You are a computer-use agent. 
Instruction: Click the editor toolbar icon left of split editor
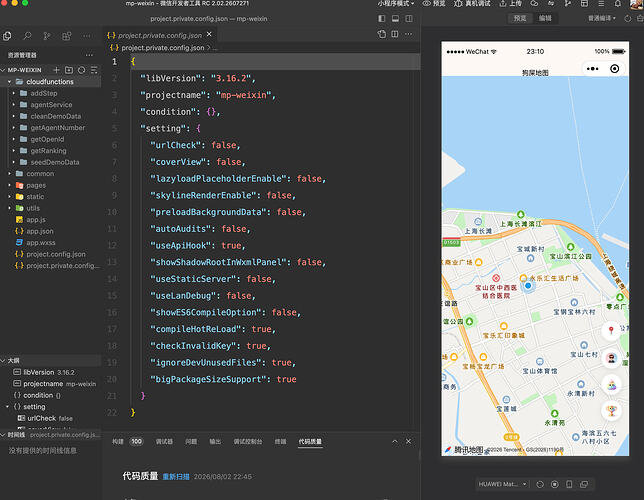point(382,34)
